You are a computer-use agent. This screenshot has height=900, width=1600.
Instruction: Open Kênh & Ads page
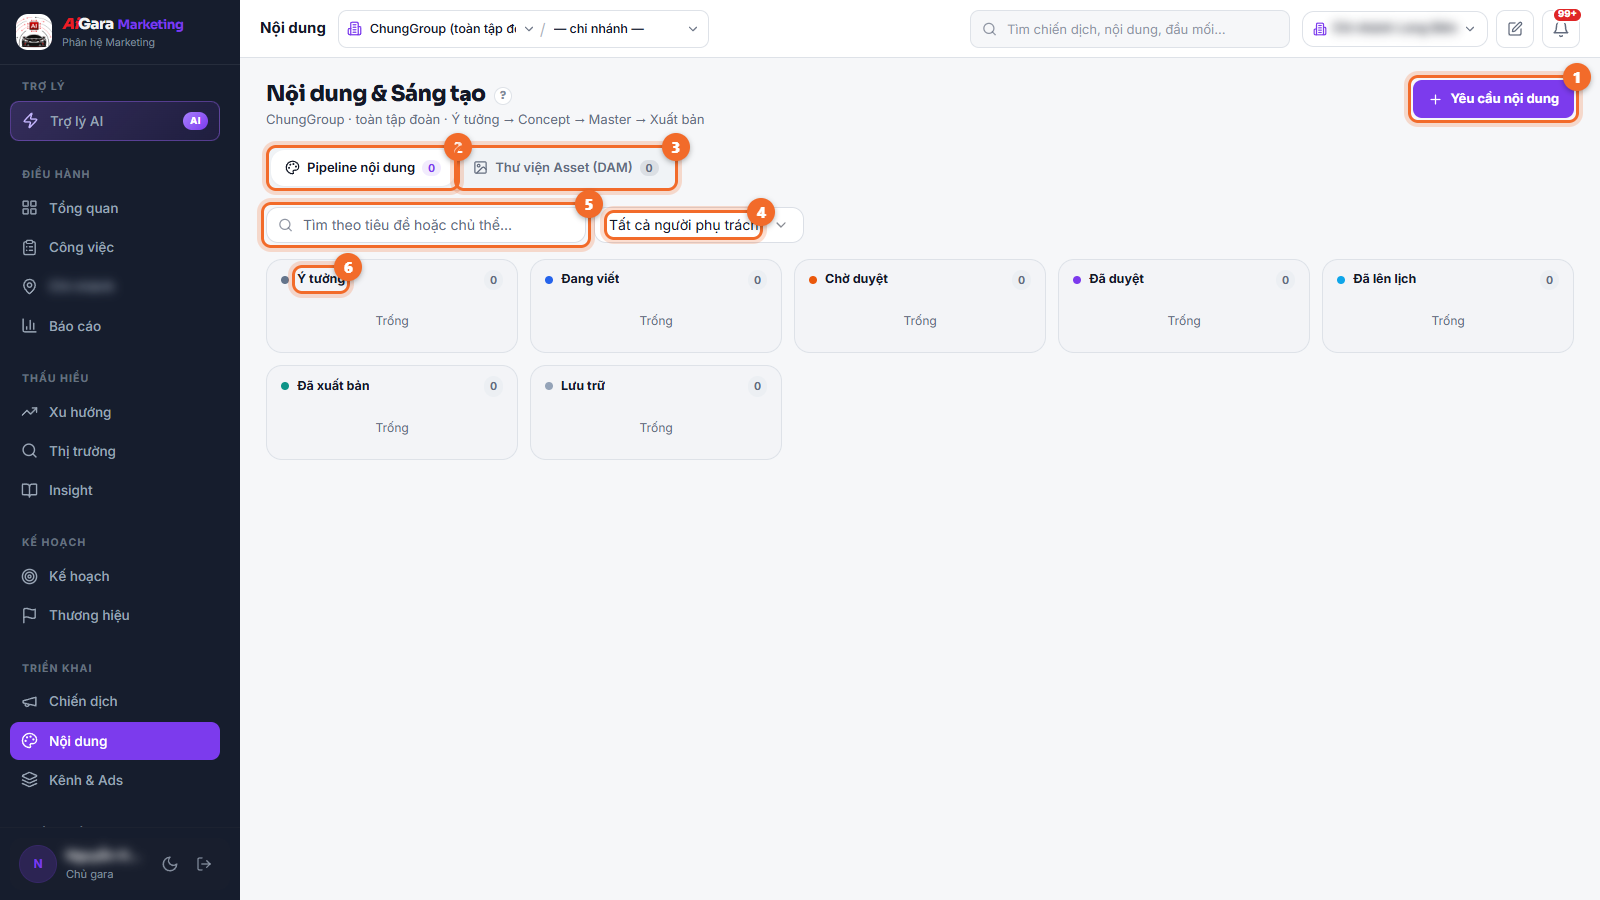pos(115,780)
